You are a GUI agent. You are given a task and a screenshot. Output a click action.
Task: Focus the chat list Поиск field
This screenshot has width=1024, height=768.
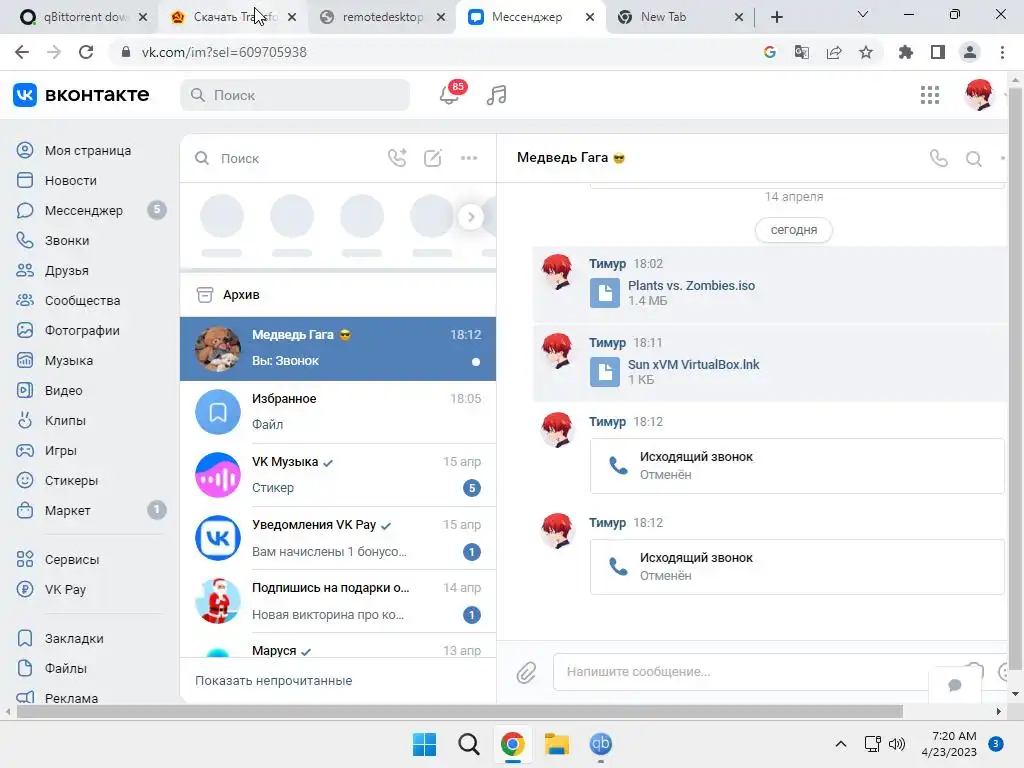(x=285, y=159)
